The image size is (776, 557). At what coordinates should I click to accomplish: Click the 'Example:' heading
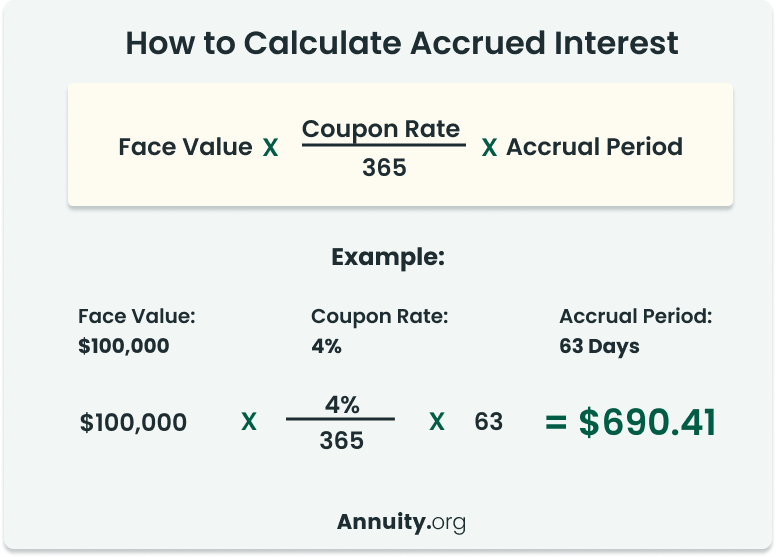pos(388,257)
